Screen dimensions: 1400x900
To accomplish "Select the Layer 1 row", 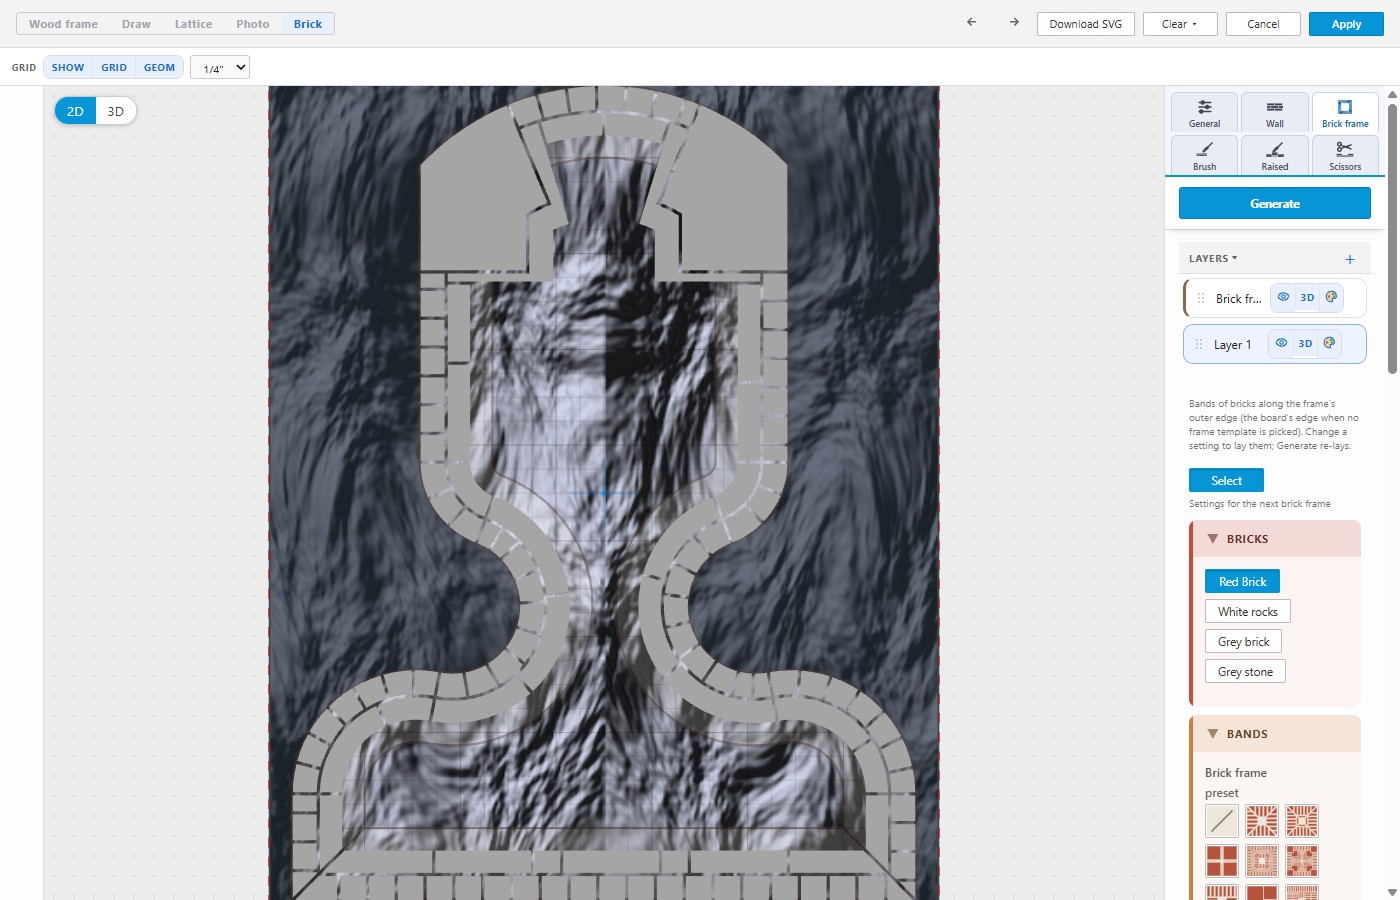I will (x=1275, y=344).
